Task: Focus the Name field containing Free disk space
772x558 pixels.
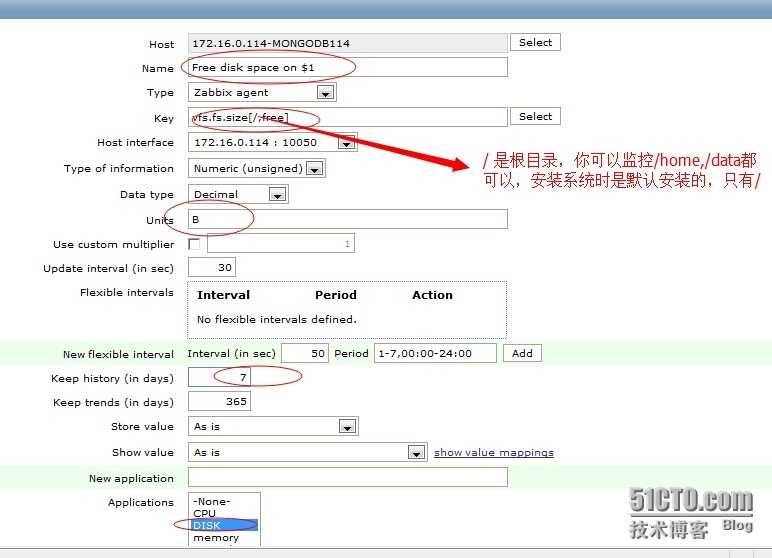Action: click(348, 67)
